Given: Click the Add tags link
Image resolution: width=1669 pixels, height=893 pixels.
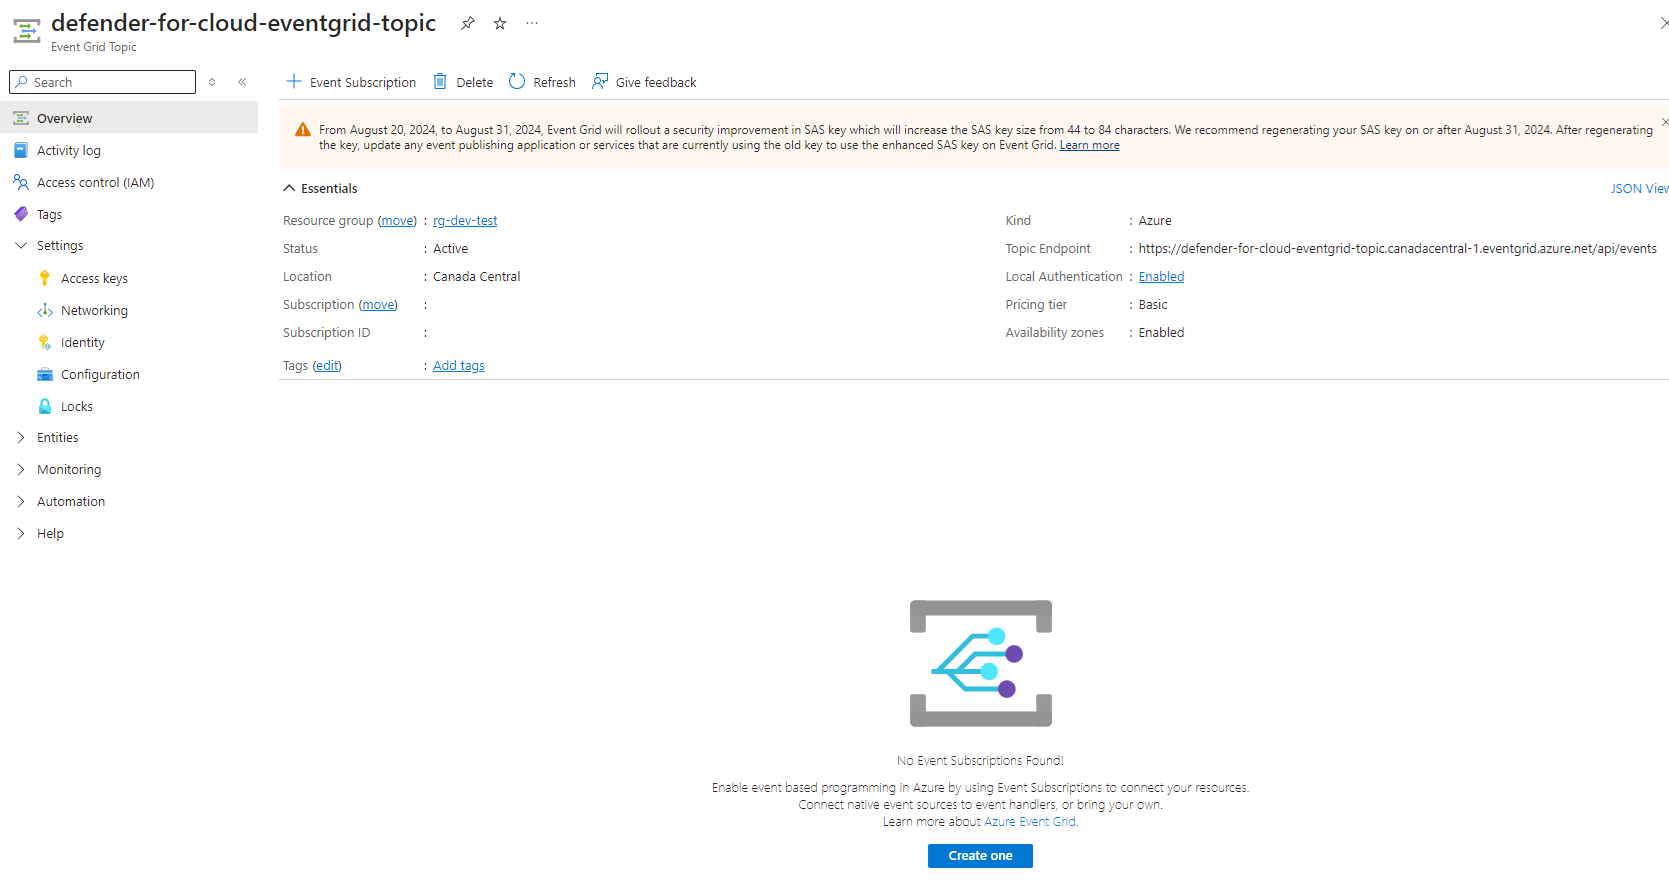Looking at the screenshot, I should pos(459,366).
